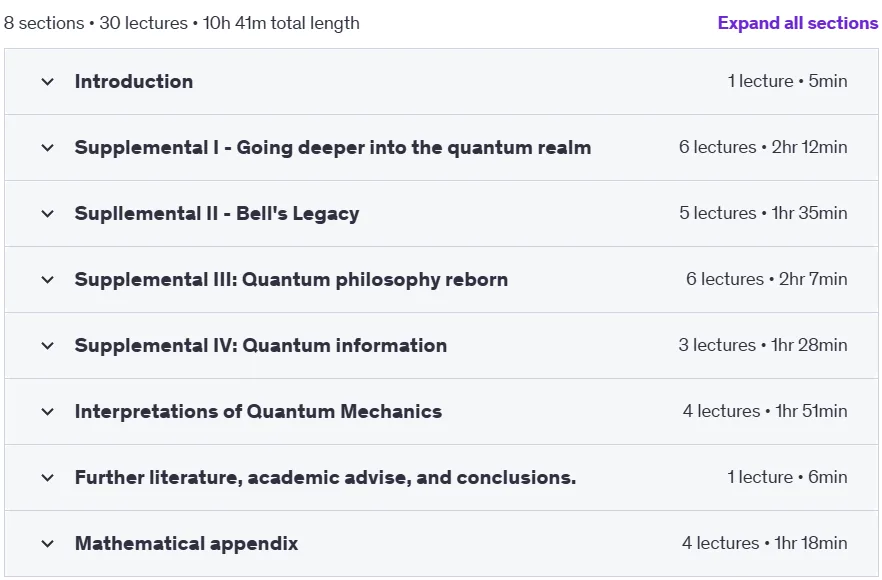Click Interpretations of Quantum Mechanics title
Viewport: 882px width, 580px height.
tap(259, 412)
